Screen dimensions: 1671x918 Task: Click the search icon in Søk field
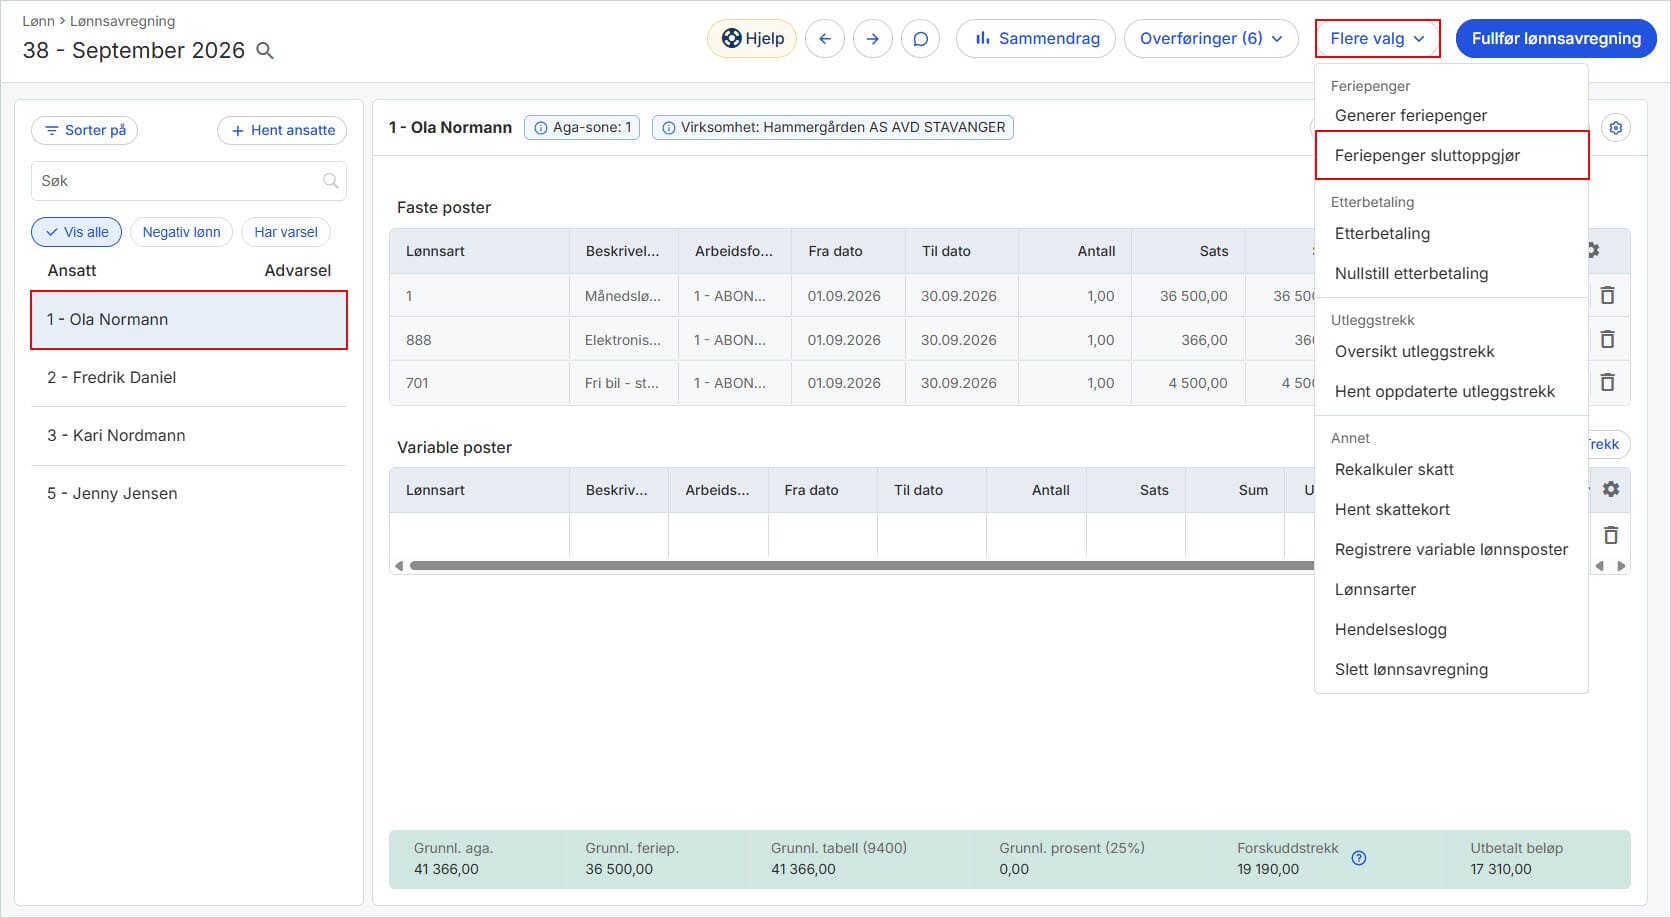point(330,181)
